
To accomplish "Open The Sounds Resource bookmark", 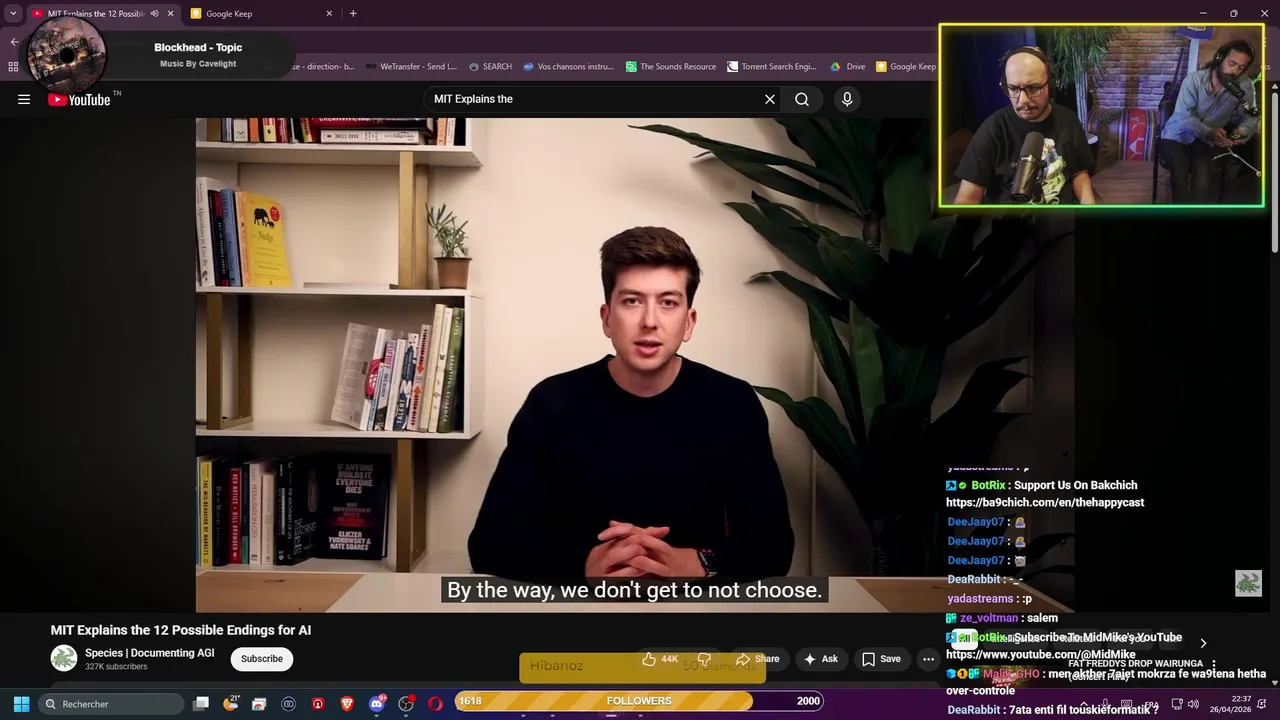I will point(671,67).
